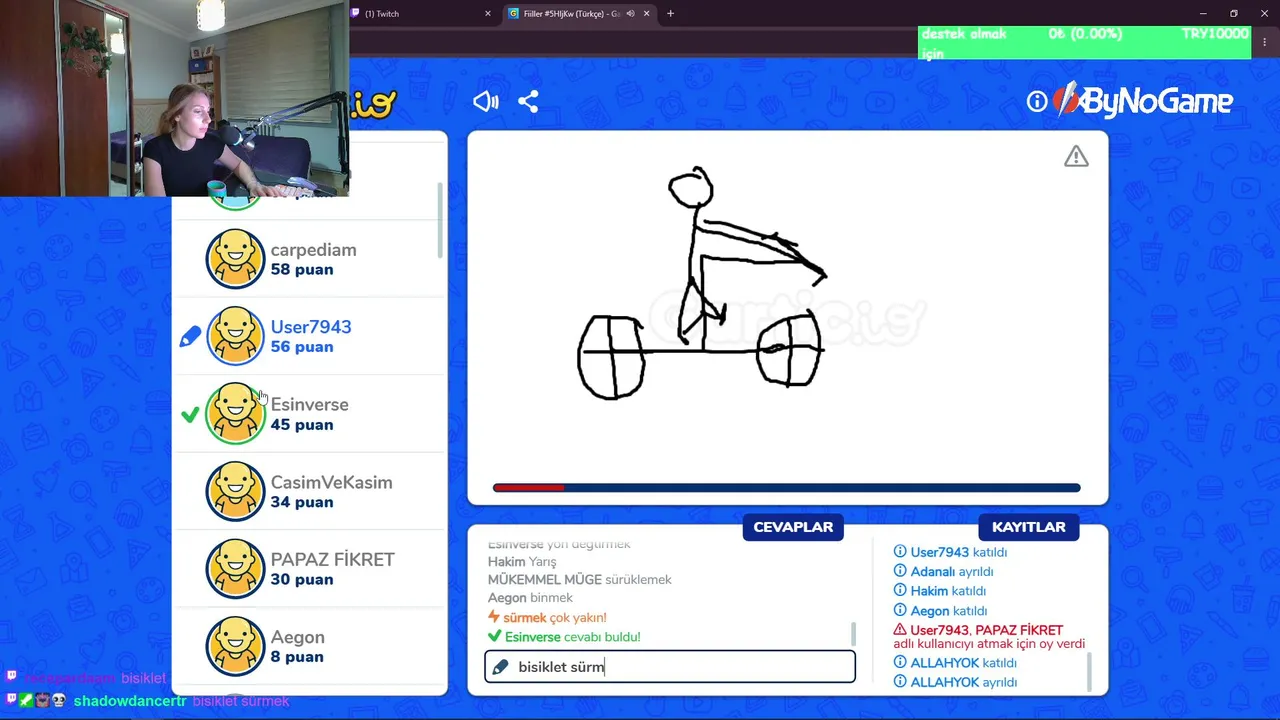Click User7943's avatar
The width and height of the screenshot is (1280, 720).
pos(235,336)
